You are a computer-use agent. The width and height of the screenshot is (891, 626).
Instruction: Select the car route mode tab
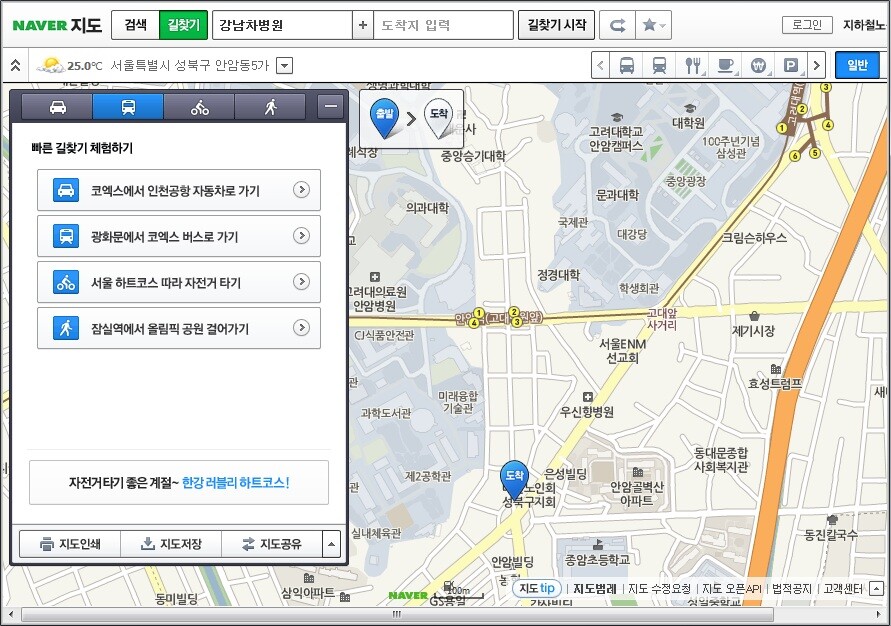(x=57, y=107)
